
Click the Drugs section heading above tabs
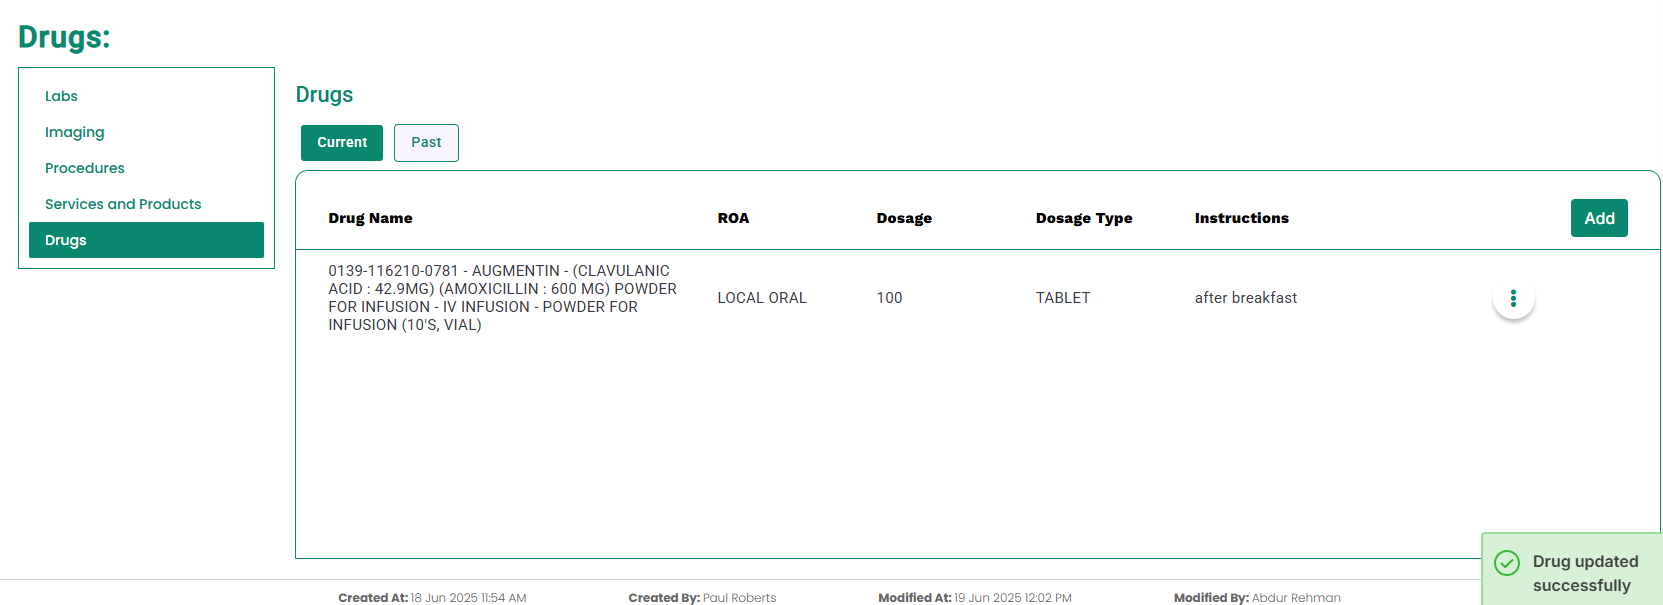(x=324, y=95)
